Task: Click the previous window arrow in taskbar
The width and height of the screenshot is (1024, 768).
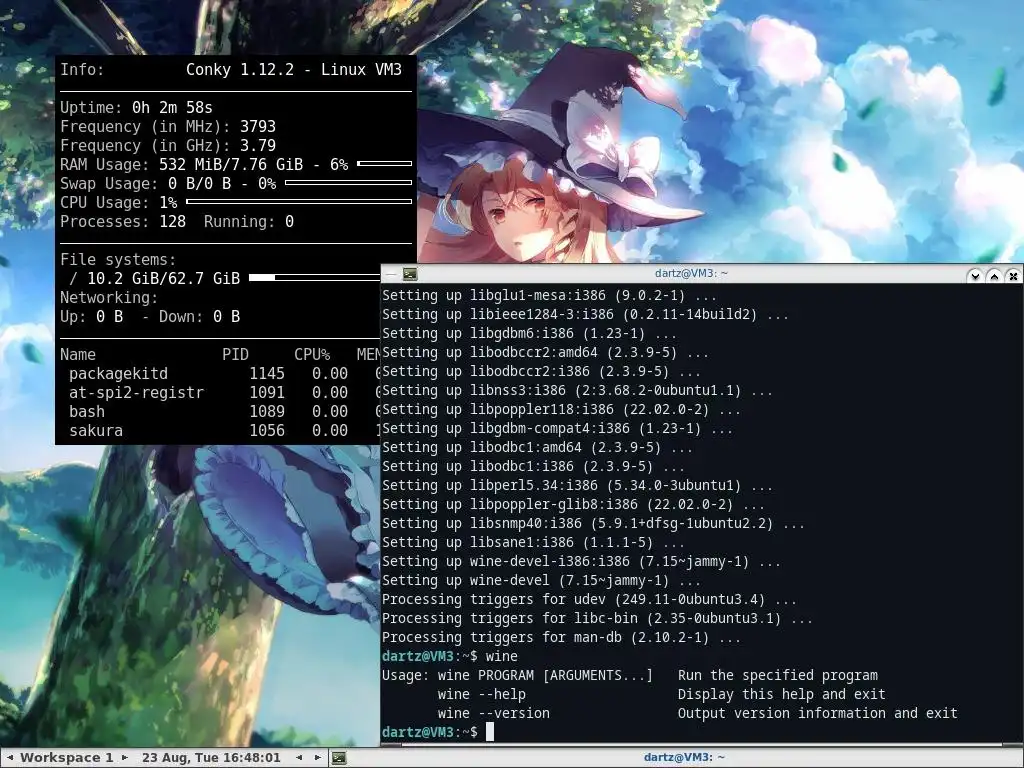Action: click(x=299, y=758)
